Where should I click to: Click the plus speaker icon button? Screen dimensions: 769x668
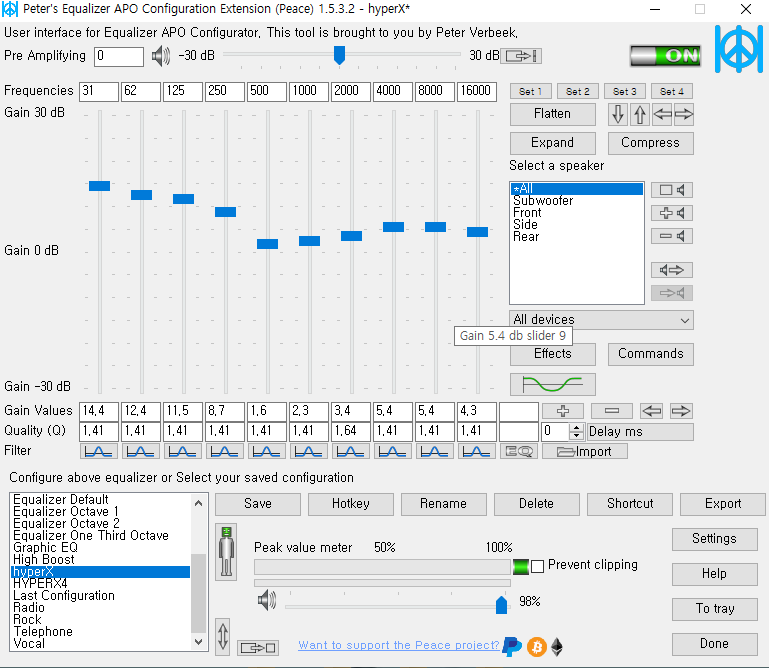click(671, 213)
